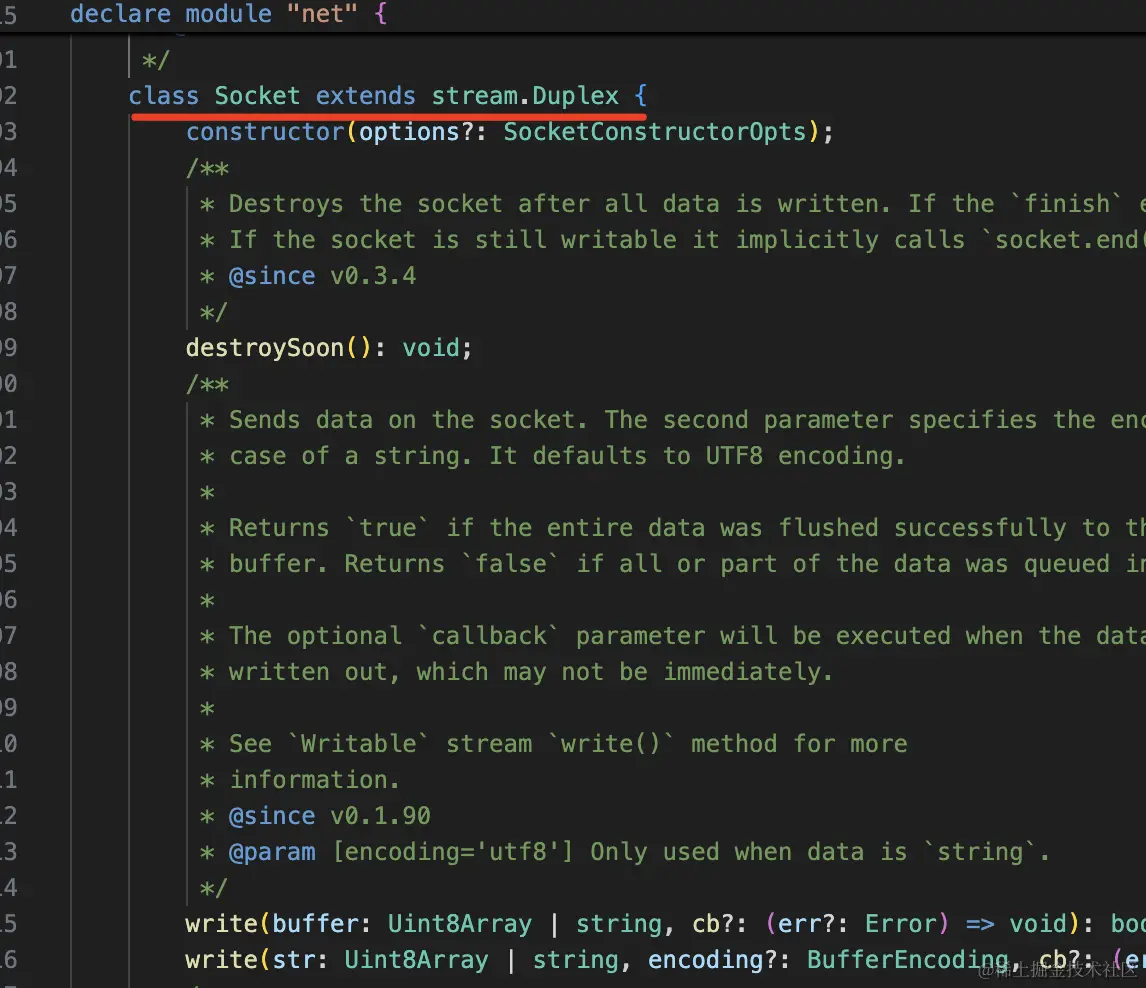1146x988 pixels.
Task: Click the constructor keyword
Action: (x=265, y=132)
